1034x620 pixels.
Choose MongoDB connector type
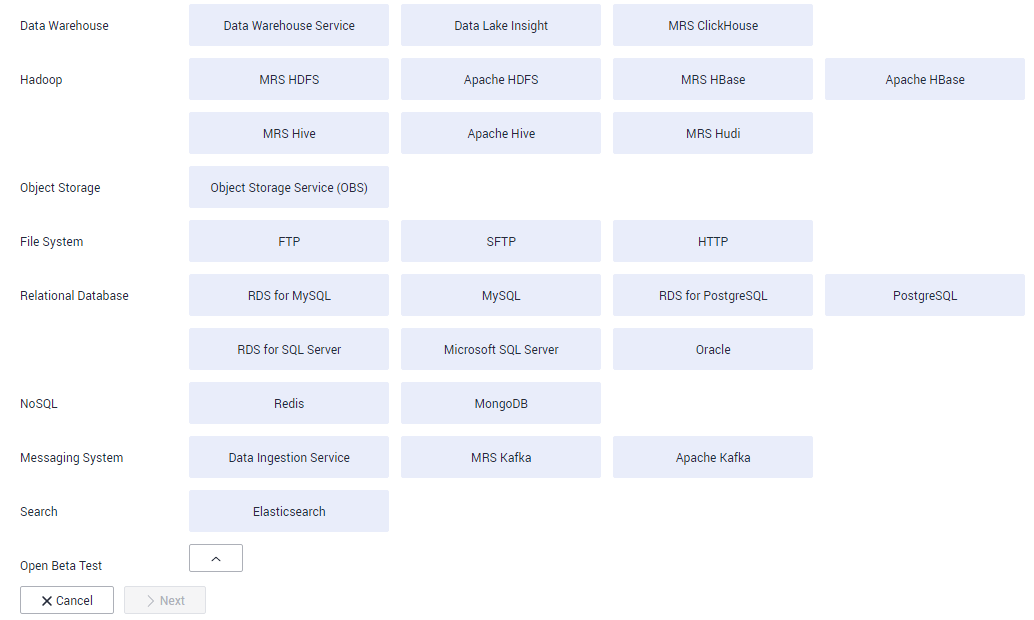(x=501, y=404)
